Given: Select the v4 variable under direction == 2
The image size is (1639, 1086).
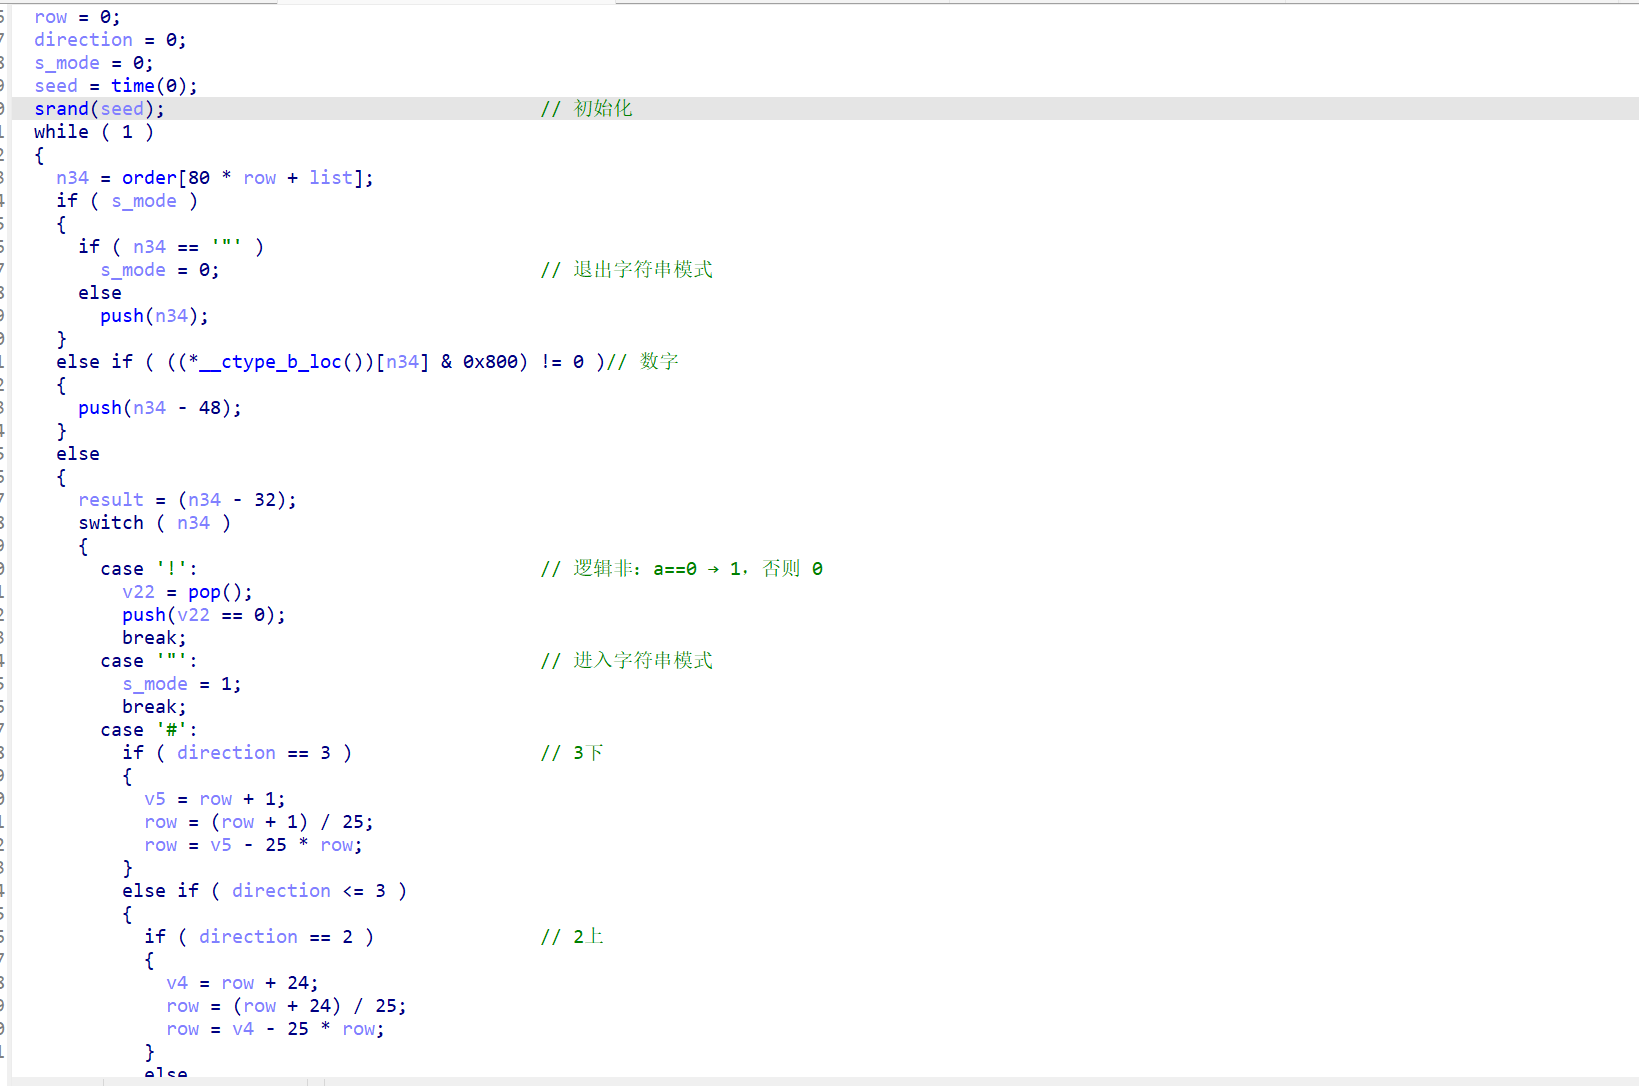Looking at the screenshot, I should point(177,983).
